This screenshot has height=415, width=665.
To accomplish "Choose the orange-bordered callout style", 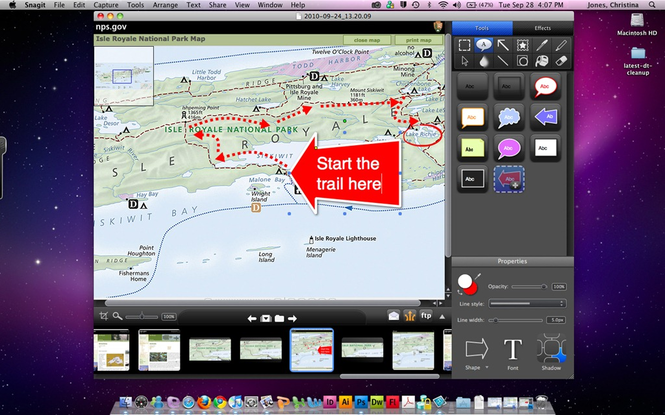I will pos(472,117).
